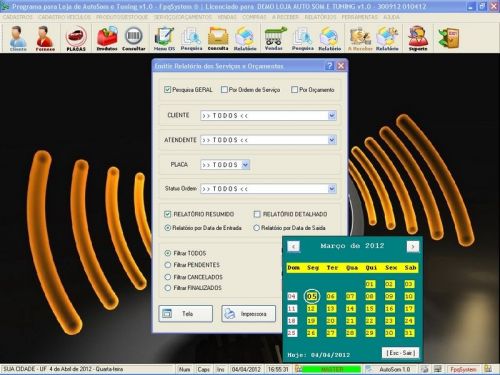This screenshot has height=375, width=500.
Task: Expand the PLACA dropdown arrow
Action: [245, 164]
